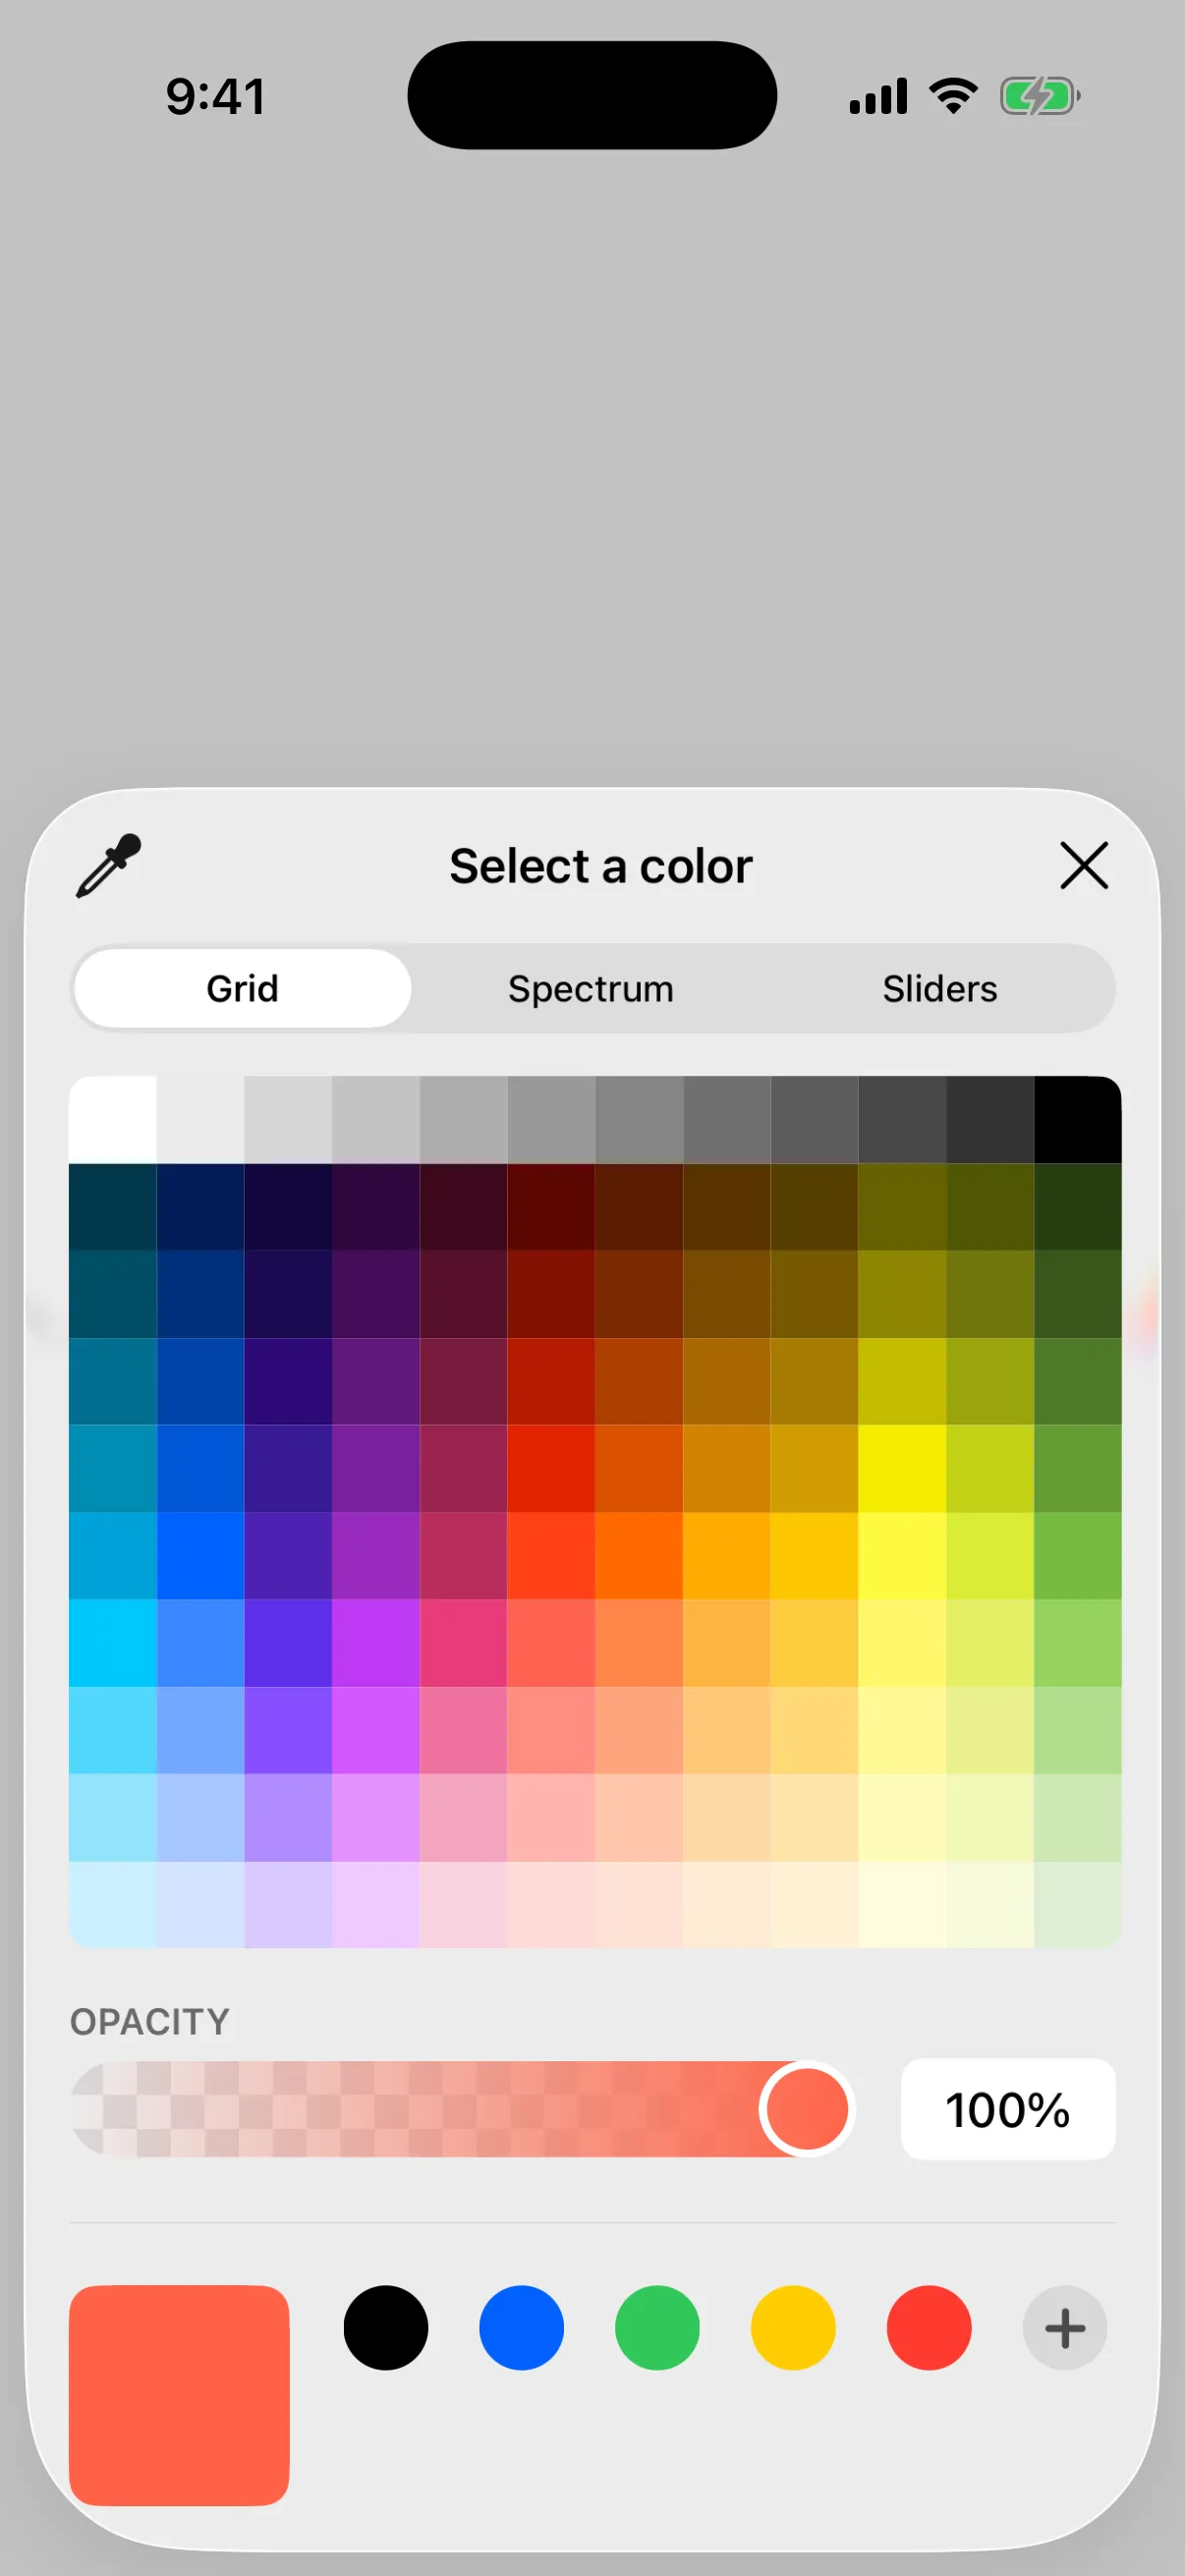
Task: Tap the battery charging status icon
Action: pyautogui.click(x=1040, y=97)
